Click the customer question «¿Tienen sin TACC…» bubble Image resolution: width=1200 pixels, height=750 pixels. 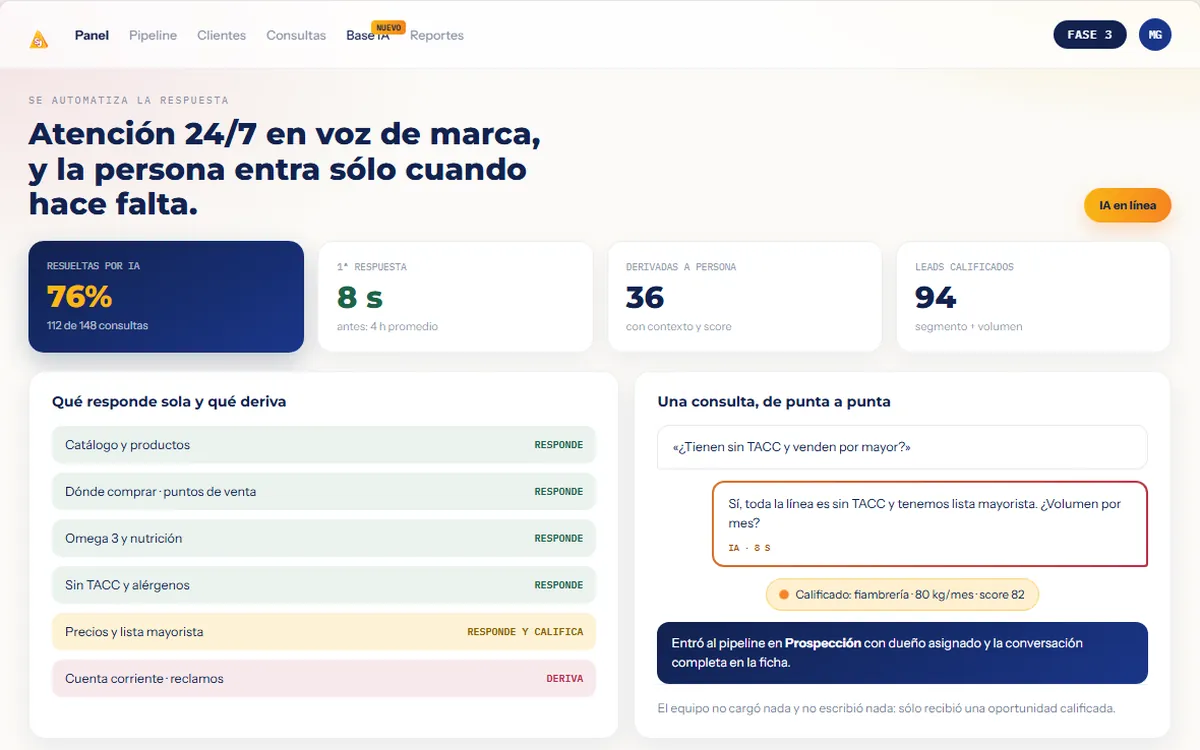[902, 447]
